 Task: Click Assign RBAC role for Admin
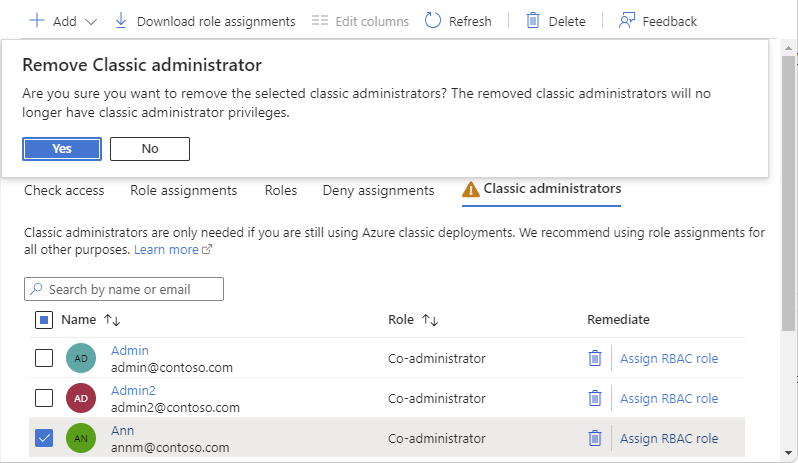(x=668, y=358)
